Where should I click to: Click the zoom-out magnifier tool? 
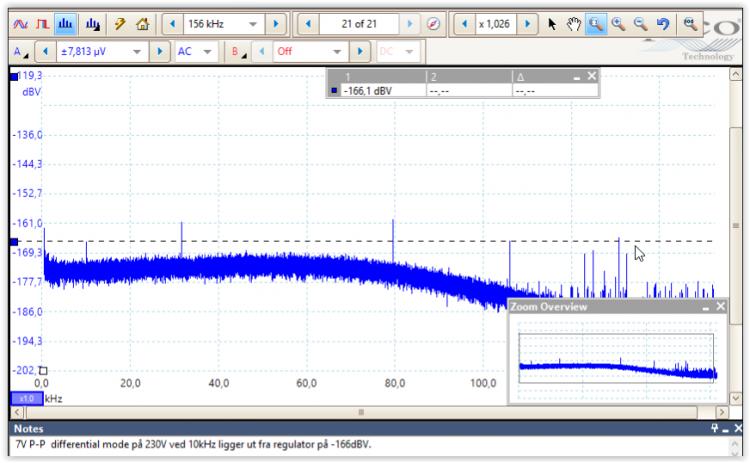tap(640, 22)
